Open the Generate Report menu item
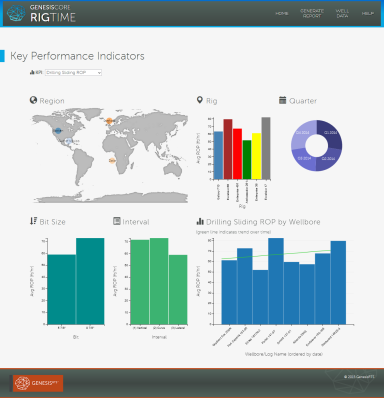 312,13
